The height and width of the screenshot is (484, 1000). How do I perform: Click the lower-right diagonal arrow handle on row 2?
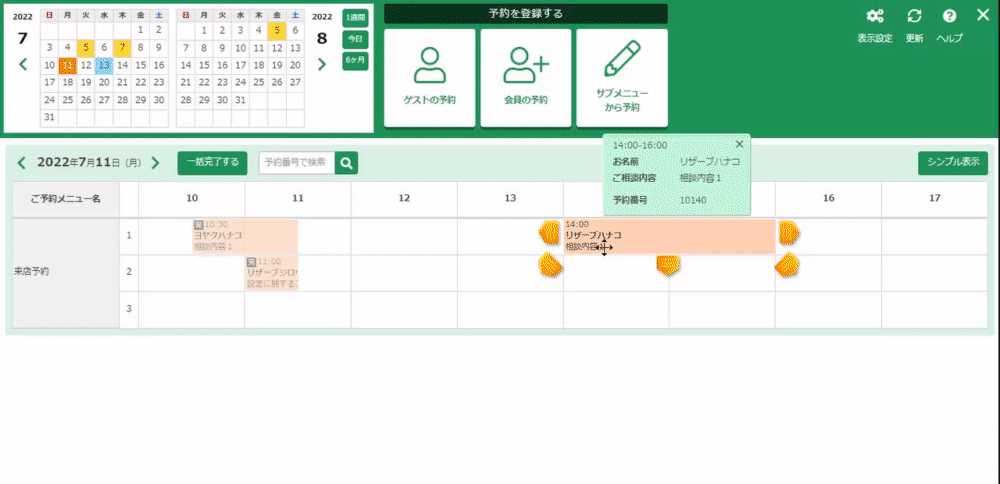788,264
